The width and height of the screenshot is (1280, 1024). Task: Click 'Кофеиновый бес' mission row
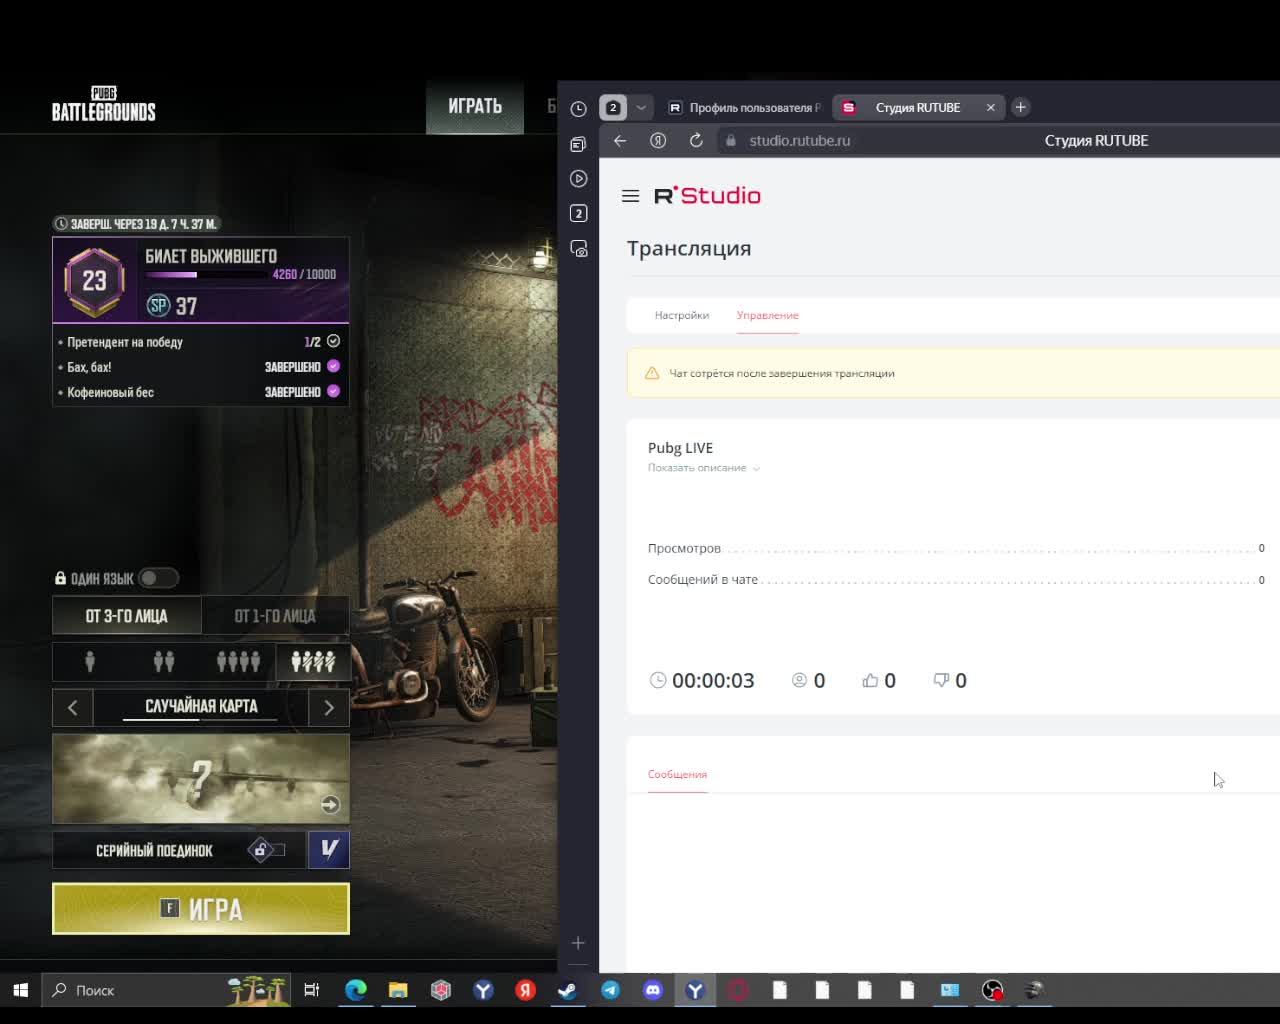pyautogui.click(x=200, y=392)
